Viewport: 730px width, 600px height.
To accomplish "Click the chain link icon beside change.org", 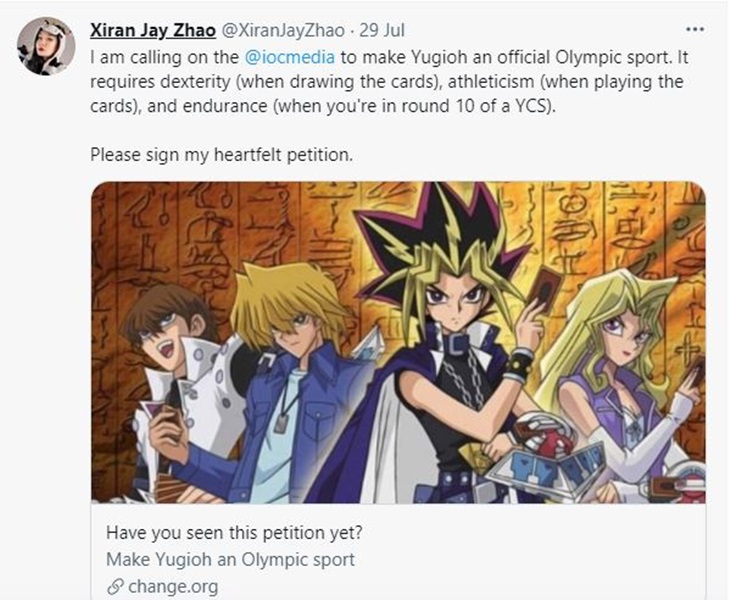I will (x=115, y=587).
